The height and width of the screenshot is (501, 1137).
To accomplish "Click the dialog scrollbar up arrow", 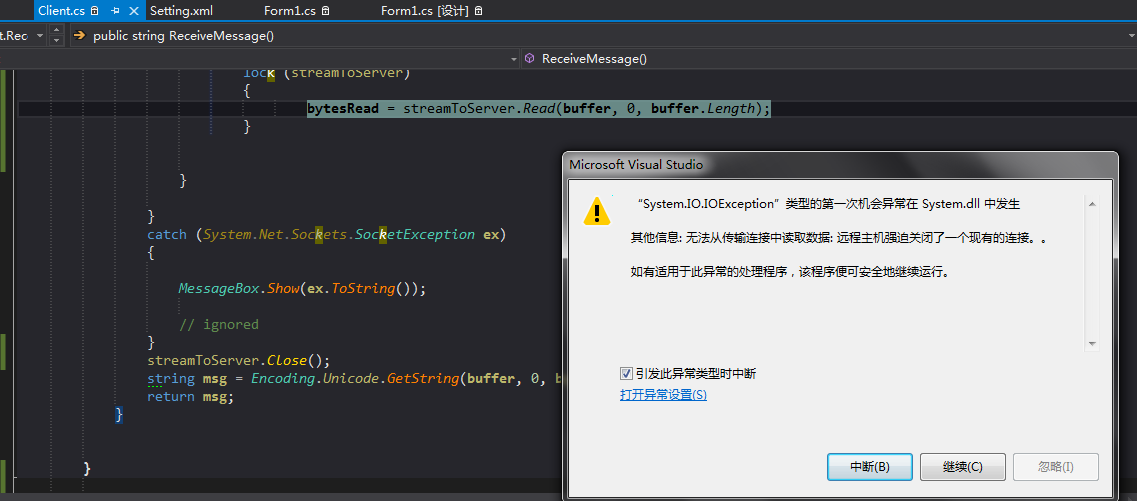I will [1093, 202].
